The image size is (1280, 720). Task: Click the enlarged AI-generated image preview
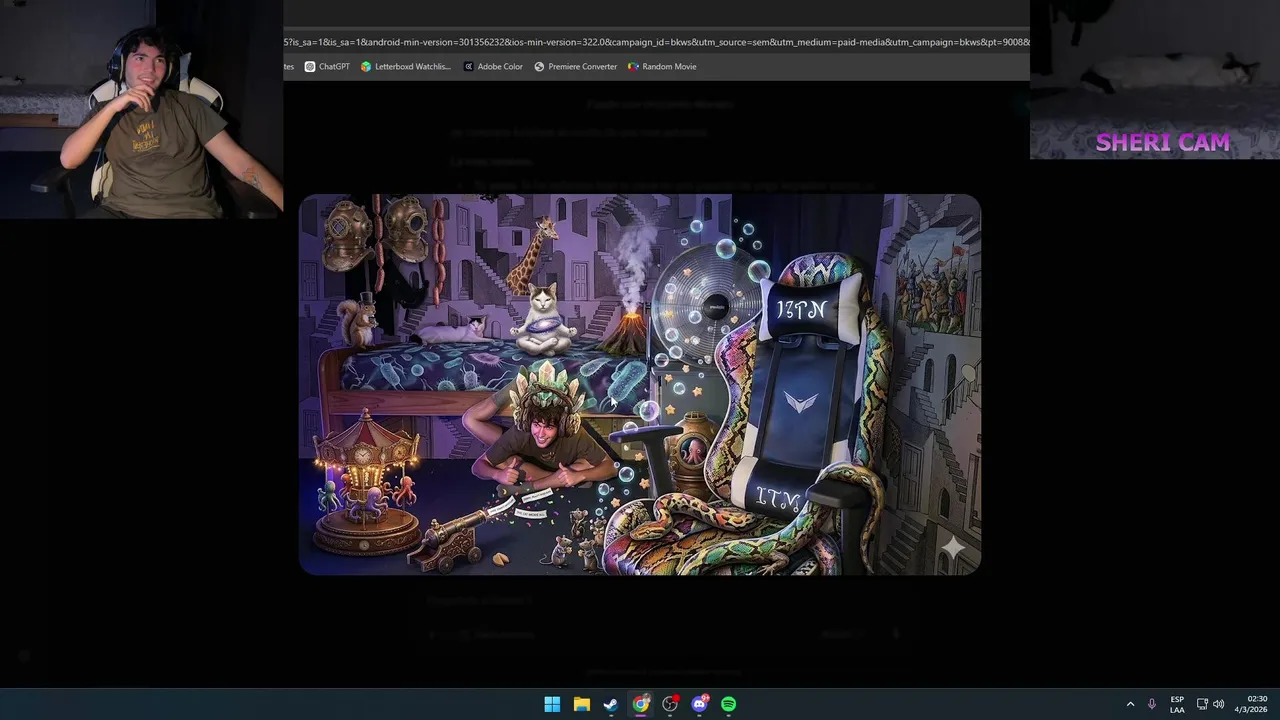pyautogui.click(x=640, y=384)
